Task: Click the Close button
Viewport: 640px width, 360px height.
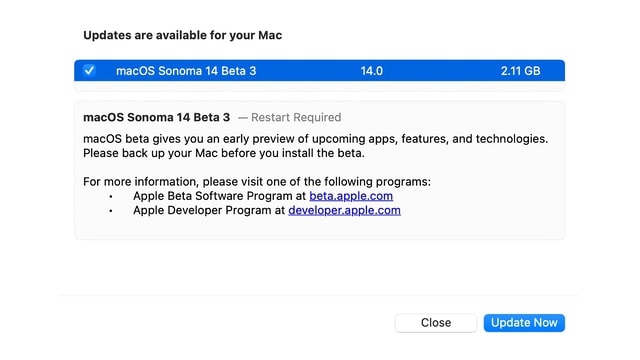Action: click(x=436, y=323)
